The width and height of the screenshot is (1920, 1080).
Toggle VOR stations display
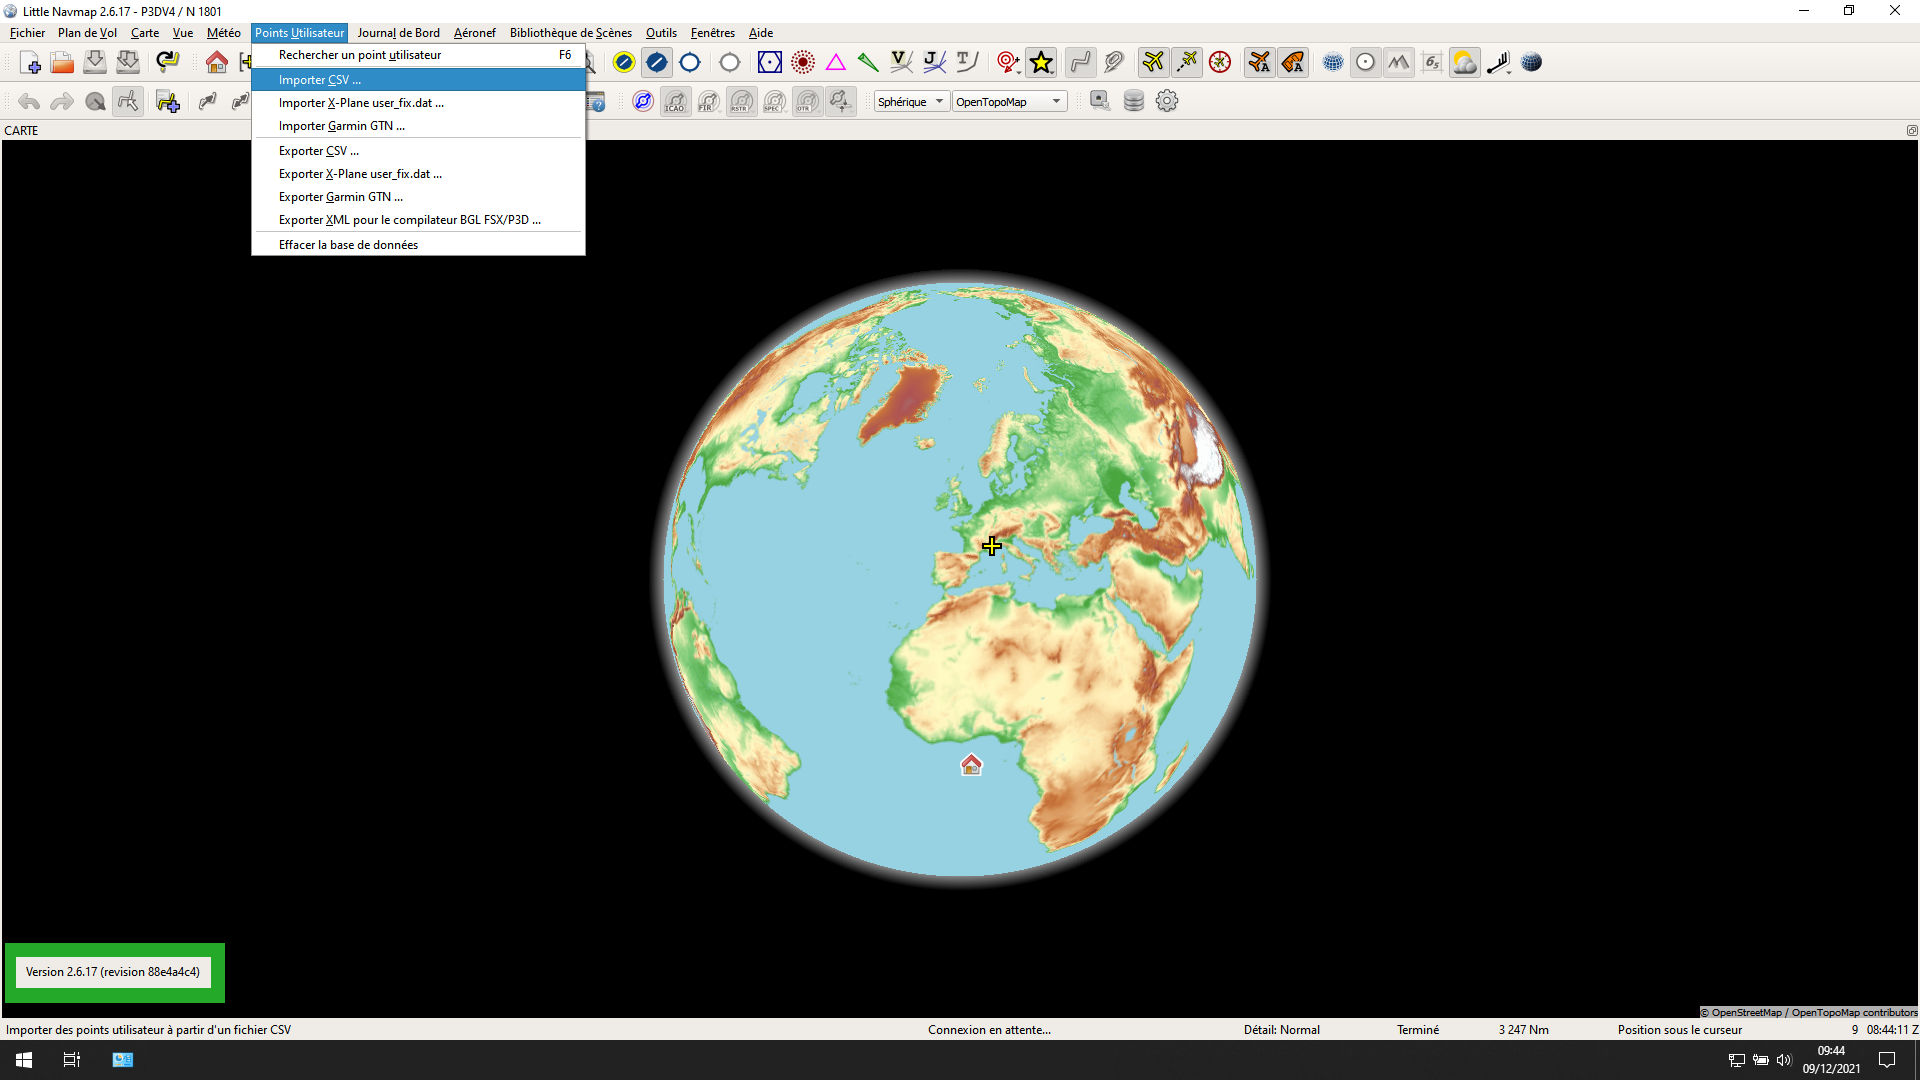tap(769, 62)
